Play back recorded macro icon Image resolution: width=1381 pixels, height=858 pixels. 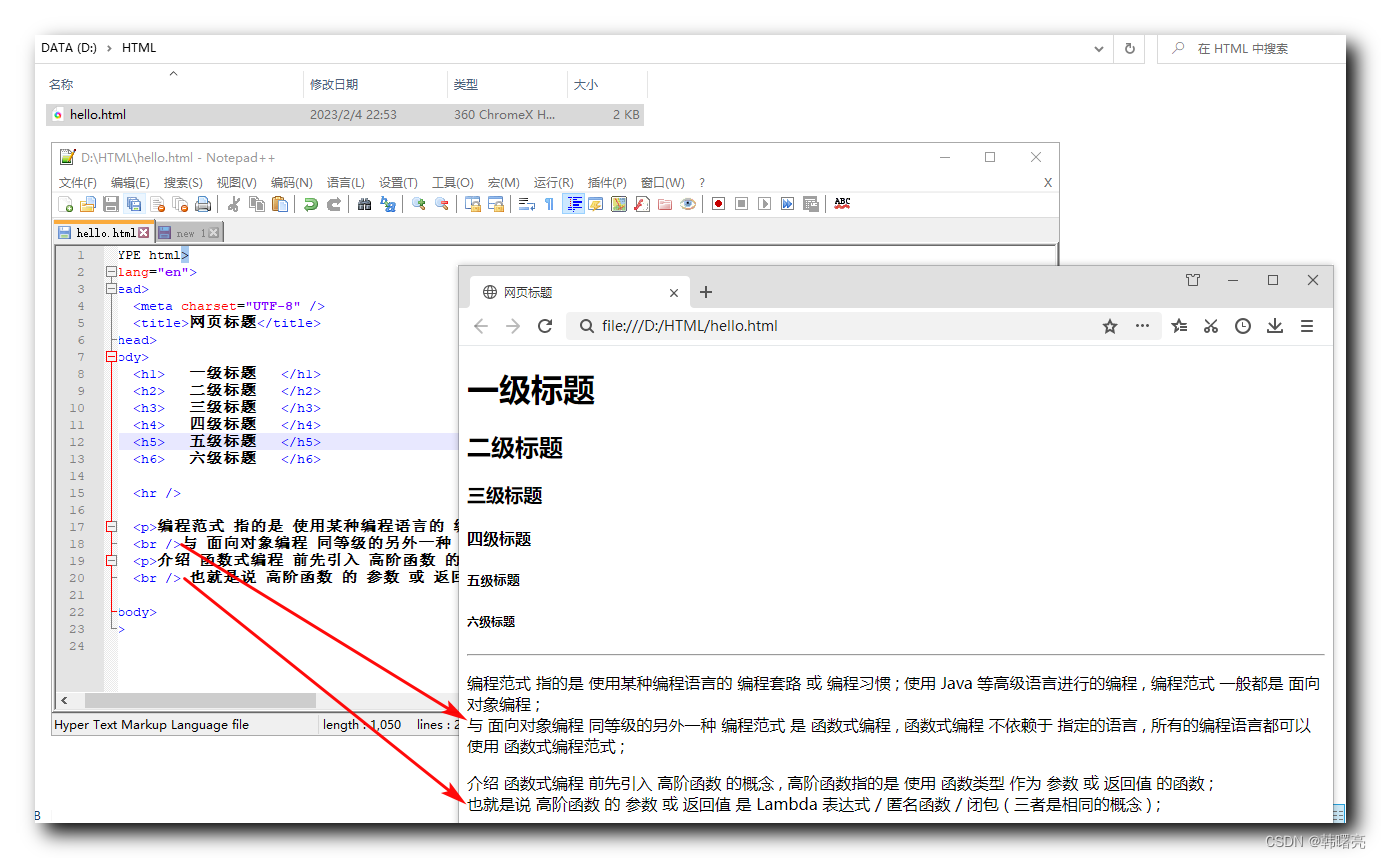pyautogui.click(x=764, y=204)
